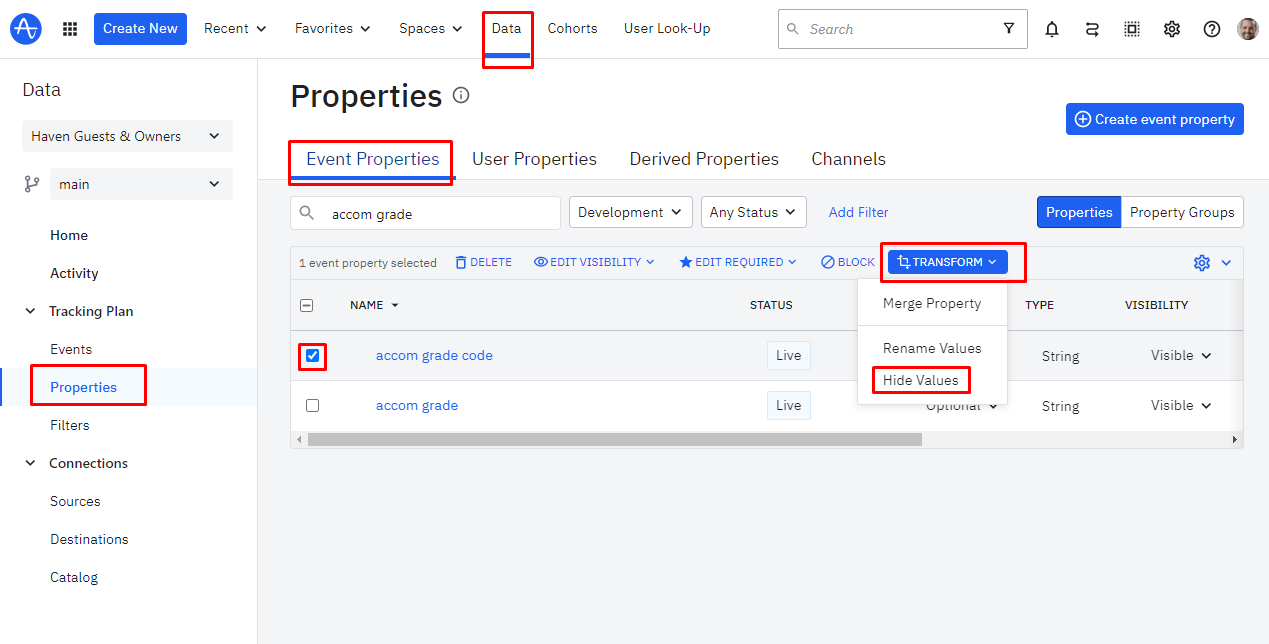Viewport: 1269px width, 644px height.
Task: Select the Property Groups view button
Action: click(1182, 212)
